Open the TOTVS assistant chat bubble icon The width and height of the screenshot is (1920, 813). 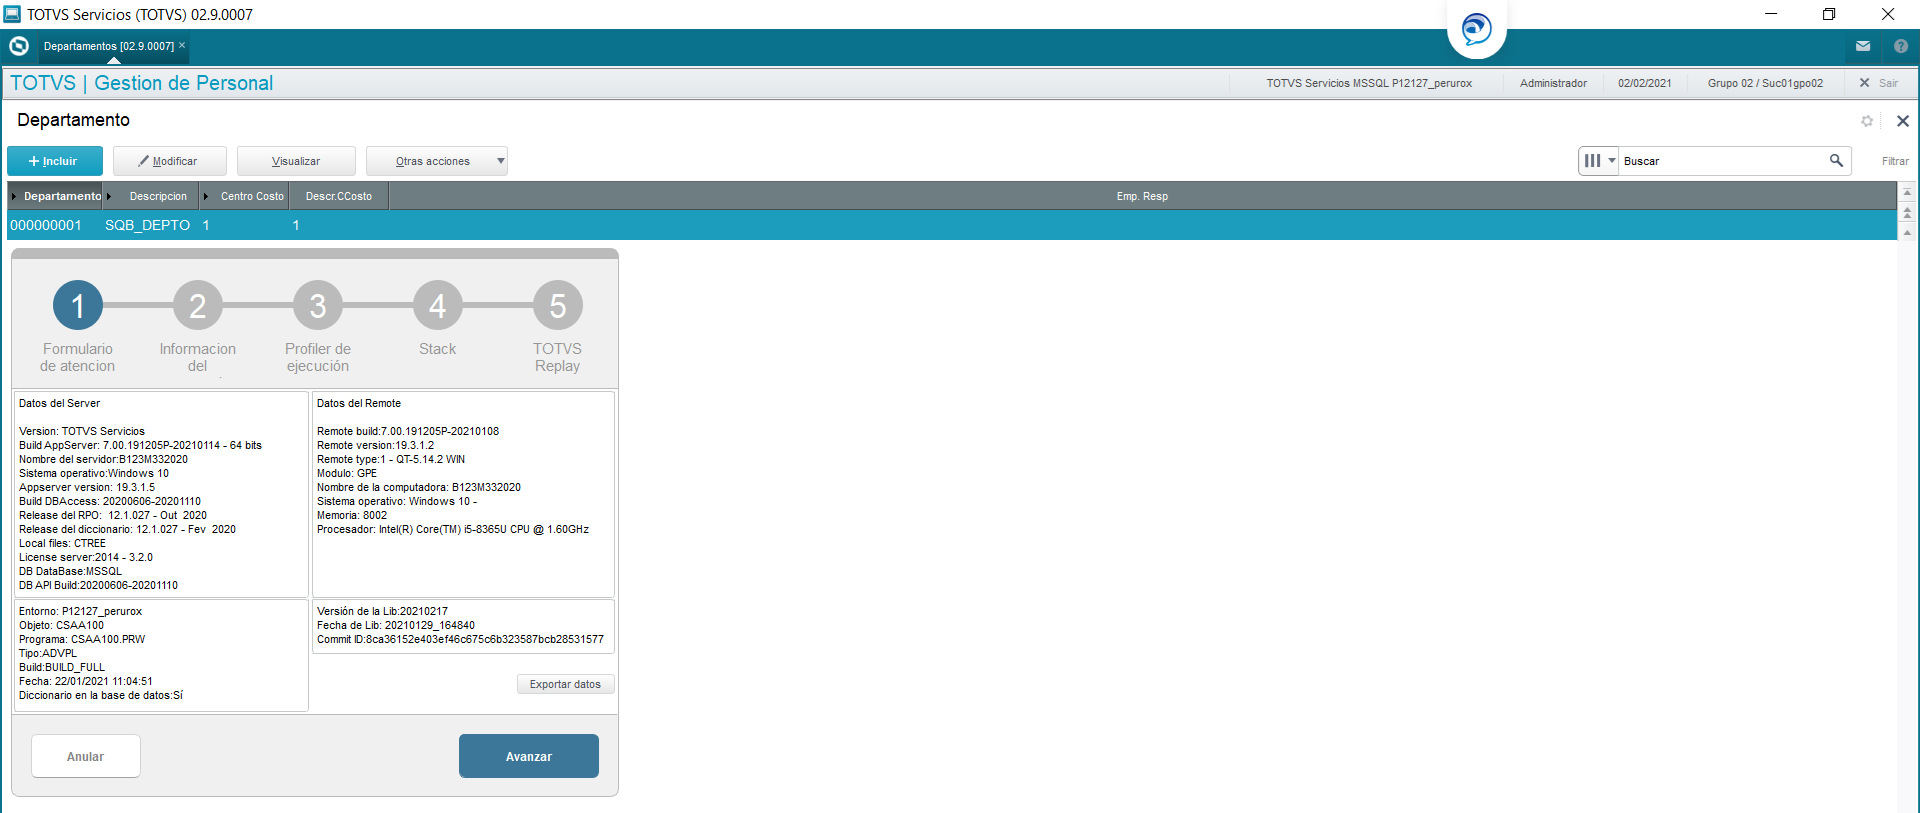1476,28
